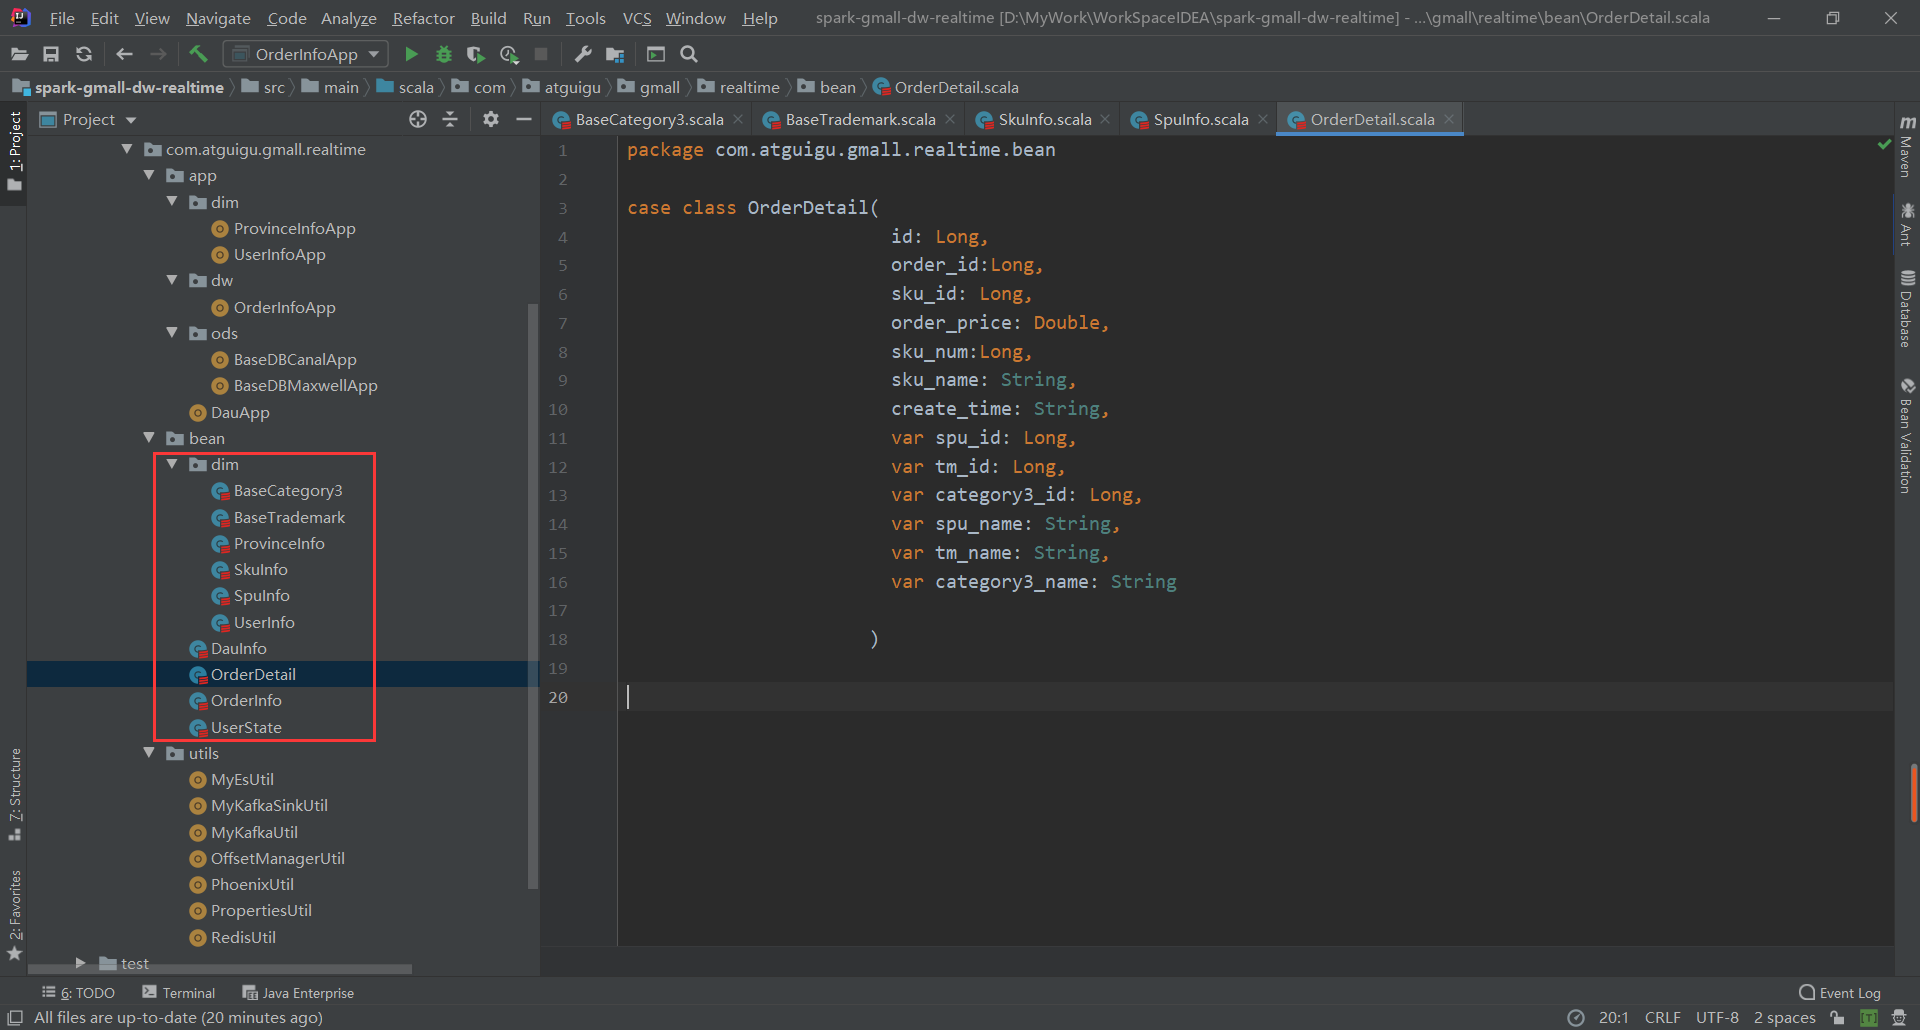Collapse all in the Project panel
This screenshot has width=1920, height=1030.
(450, 119)
